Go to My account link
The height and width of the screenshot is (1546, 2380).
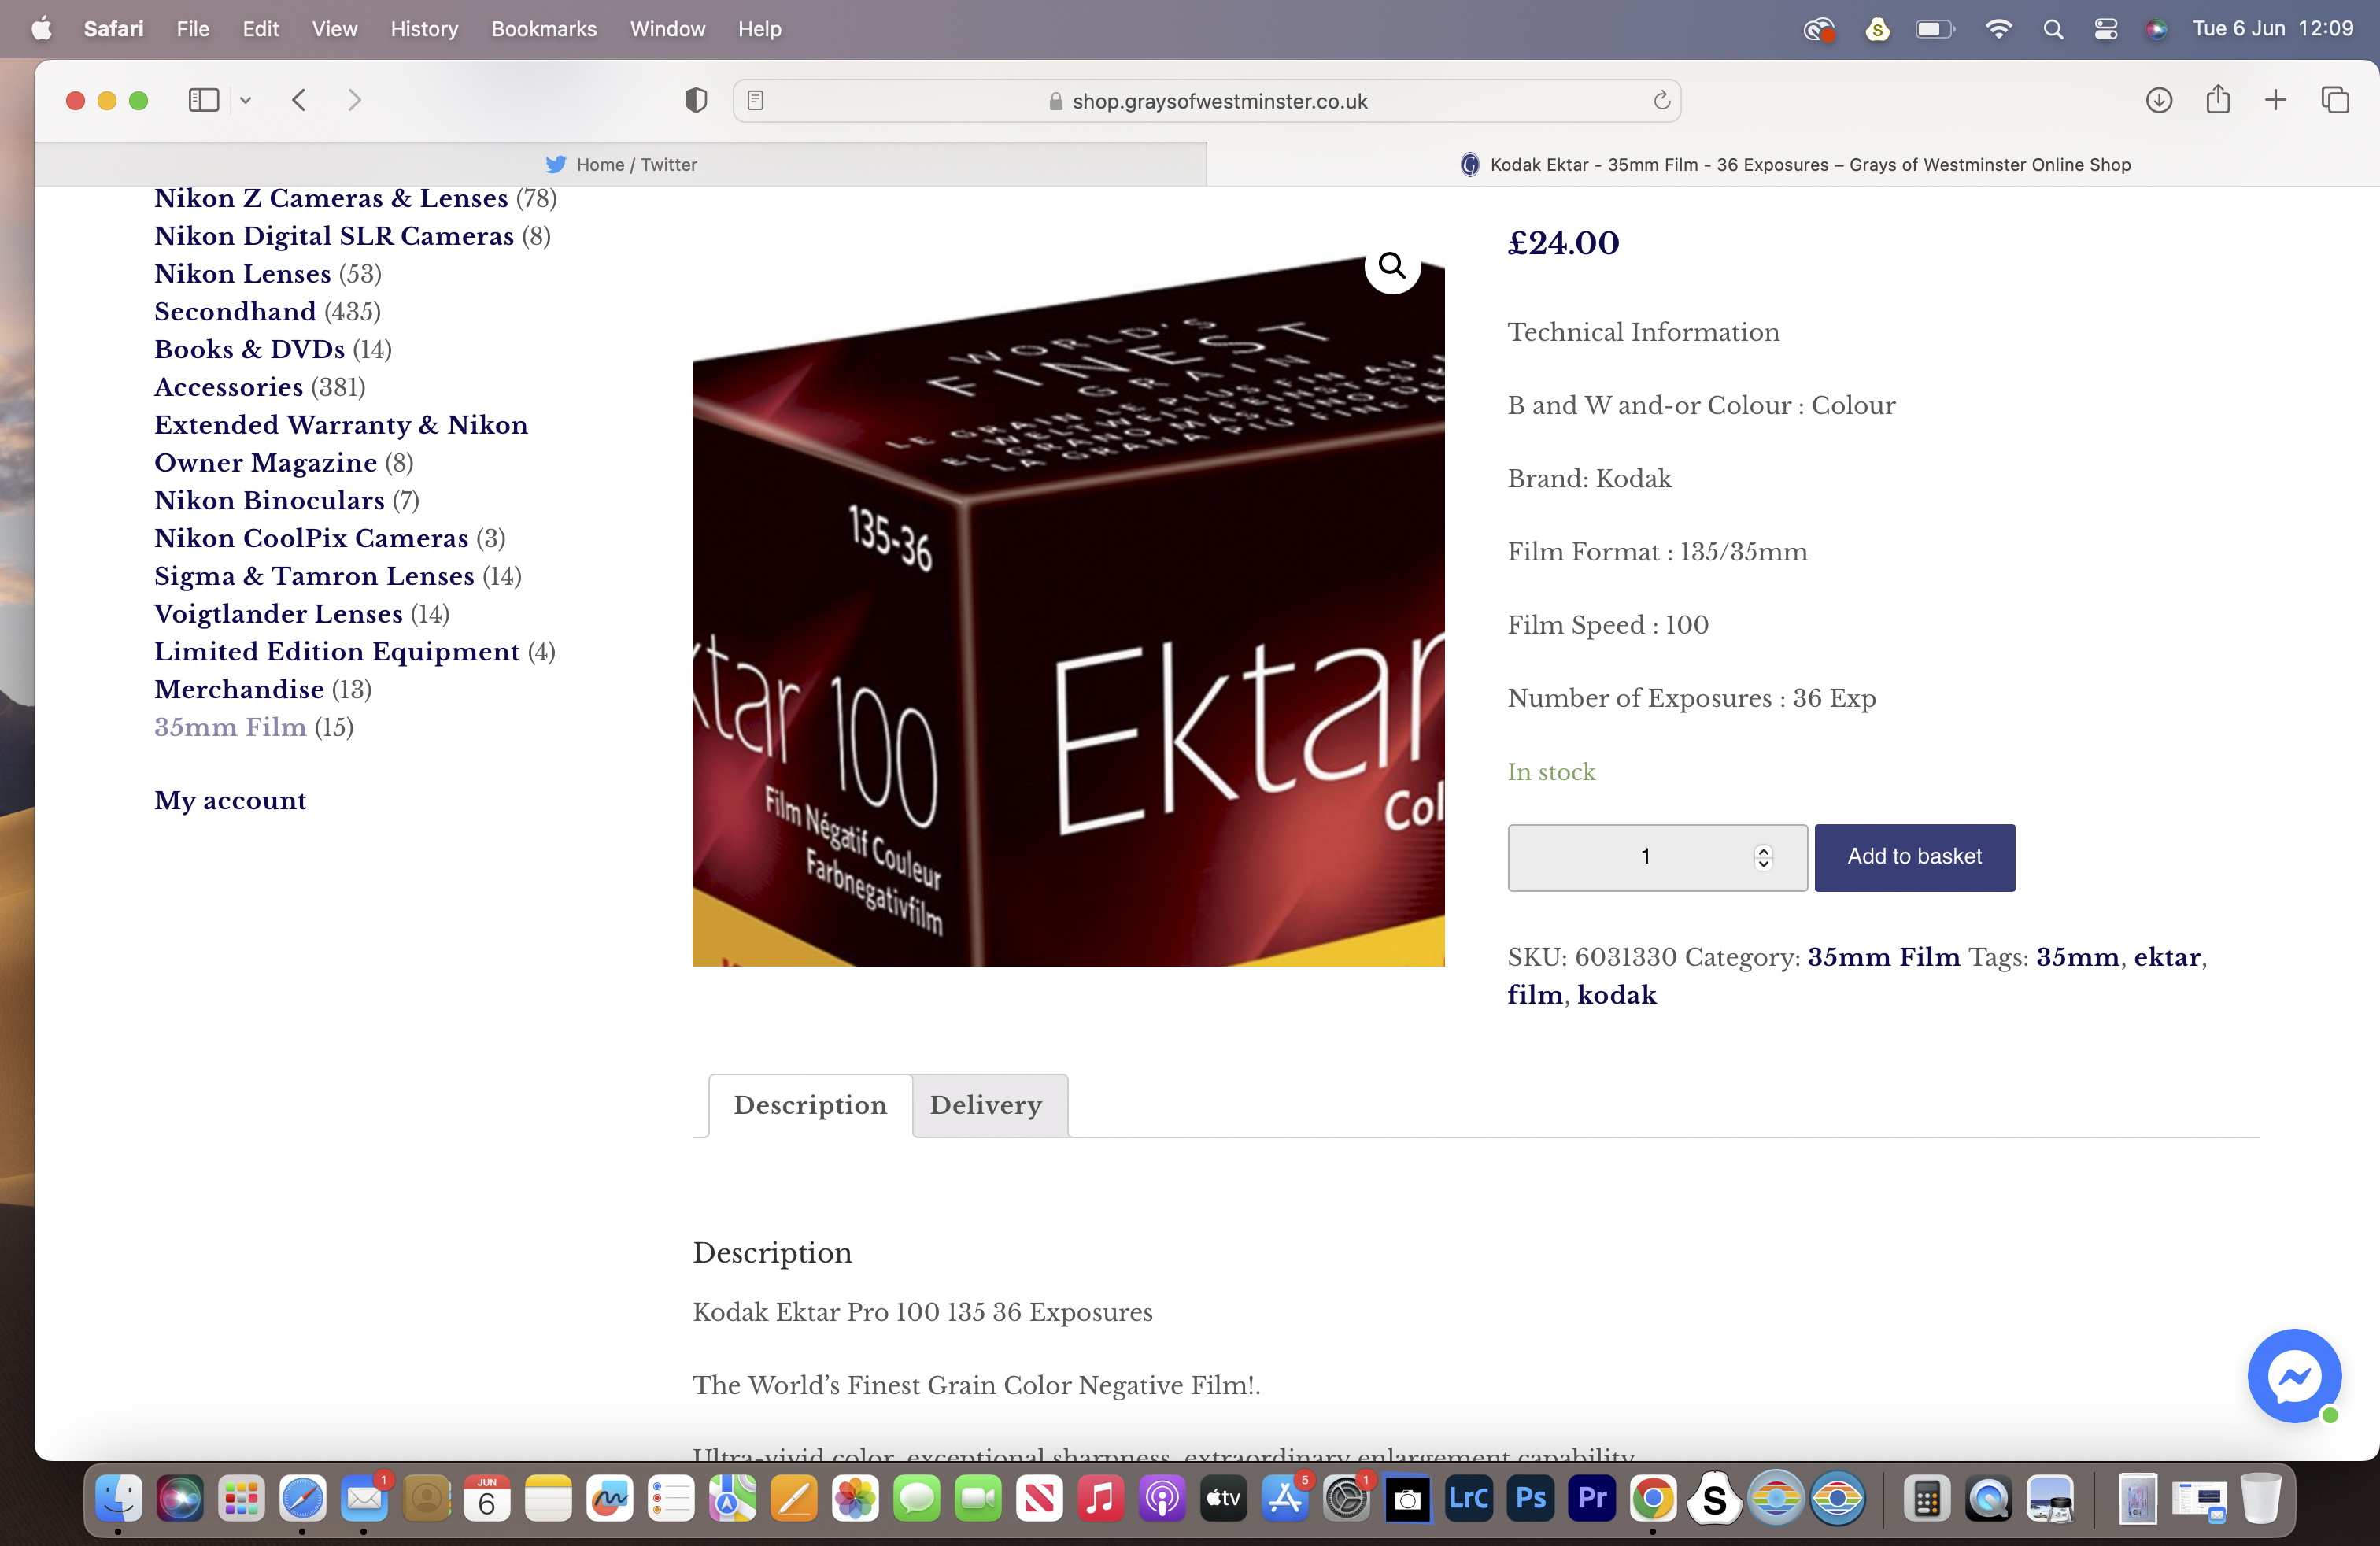coord(231,801)
